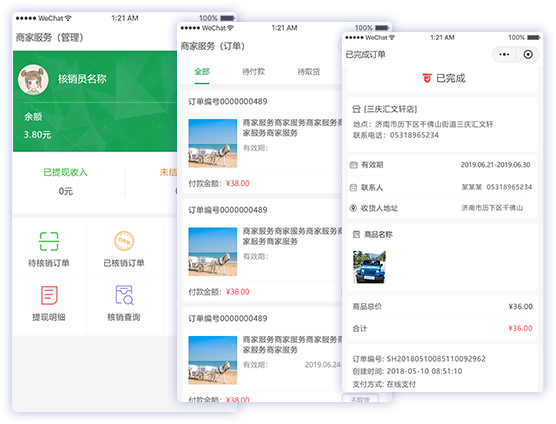Open 已核销订单 stamp icon
556x424 pixels.
[124, 241]
